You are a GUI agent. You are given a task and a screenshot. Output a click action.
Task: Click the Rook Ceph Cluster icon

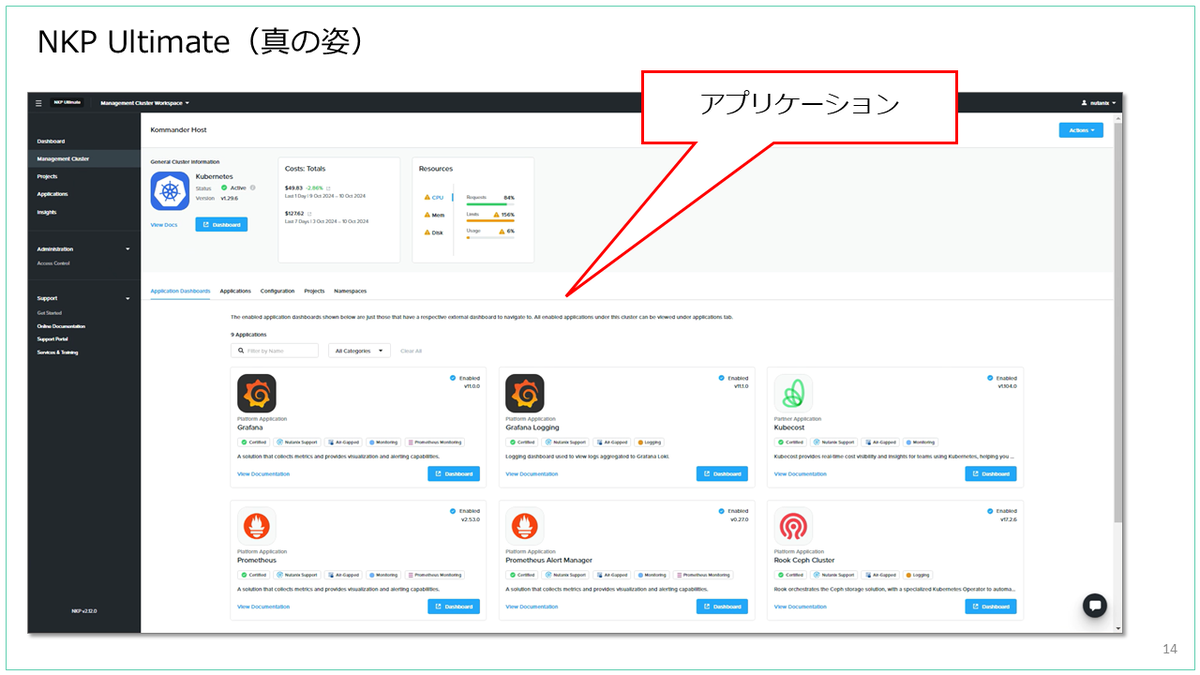tap(793, 526)
